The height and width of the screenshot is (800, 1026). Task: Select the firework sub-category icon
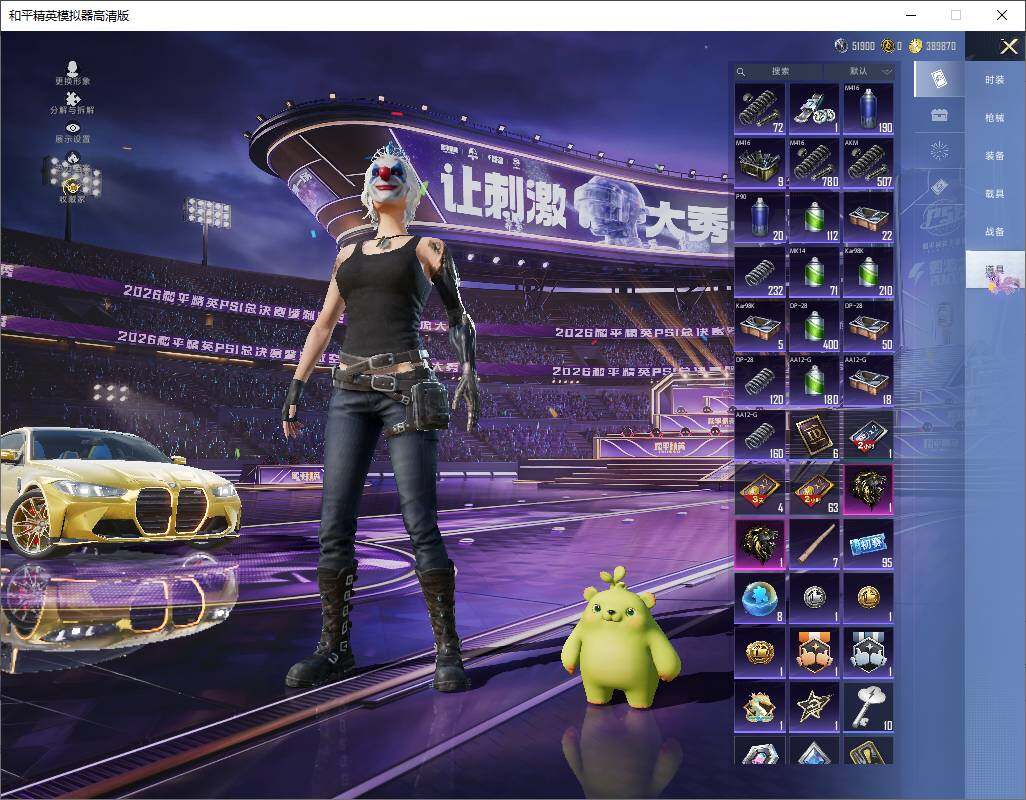[x=939, y=151]
